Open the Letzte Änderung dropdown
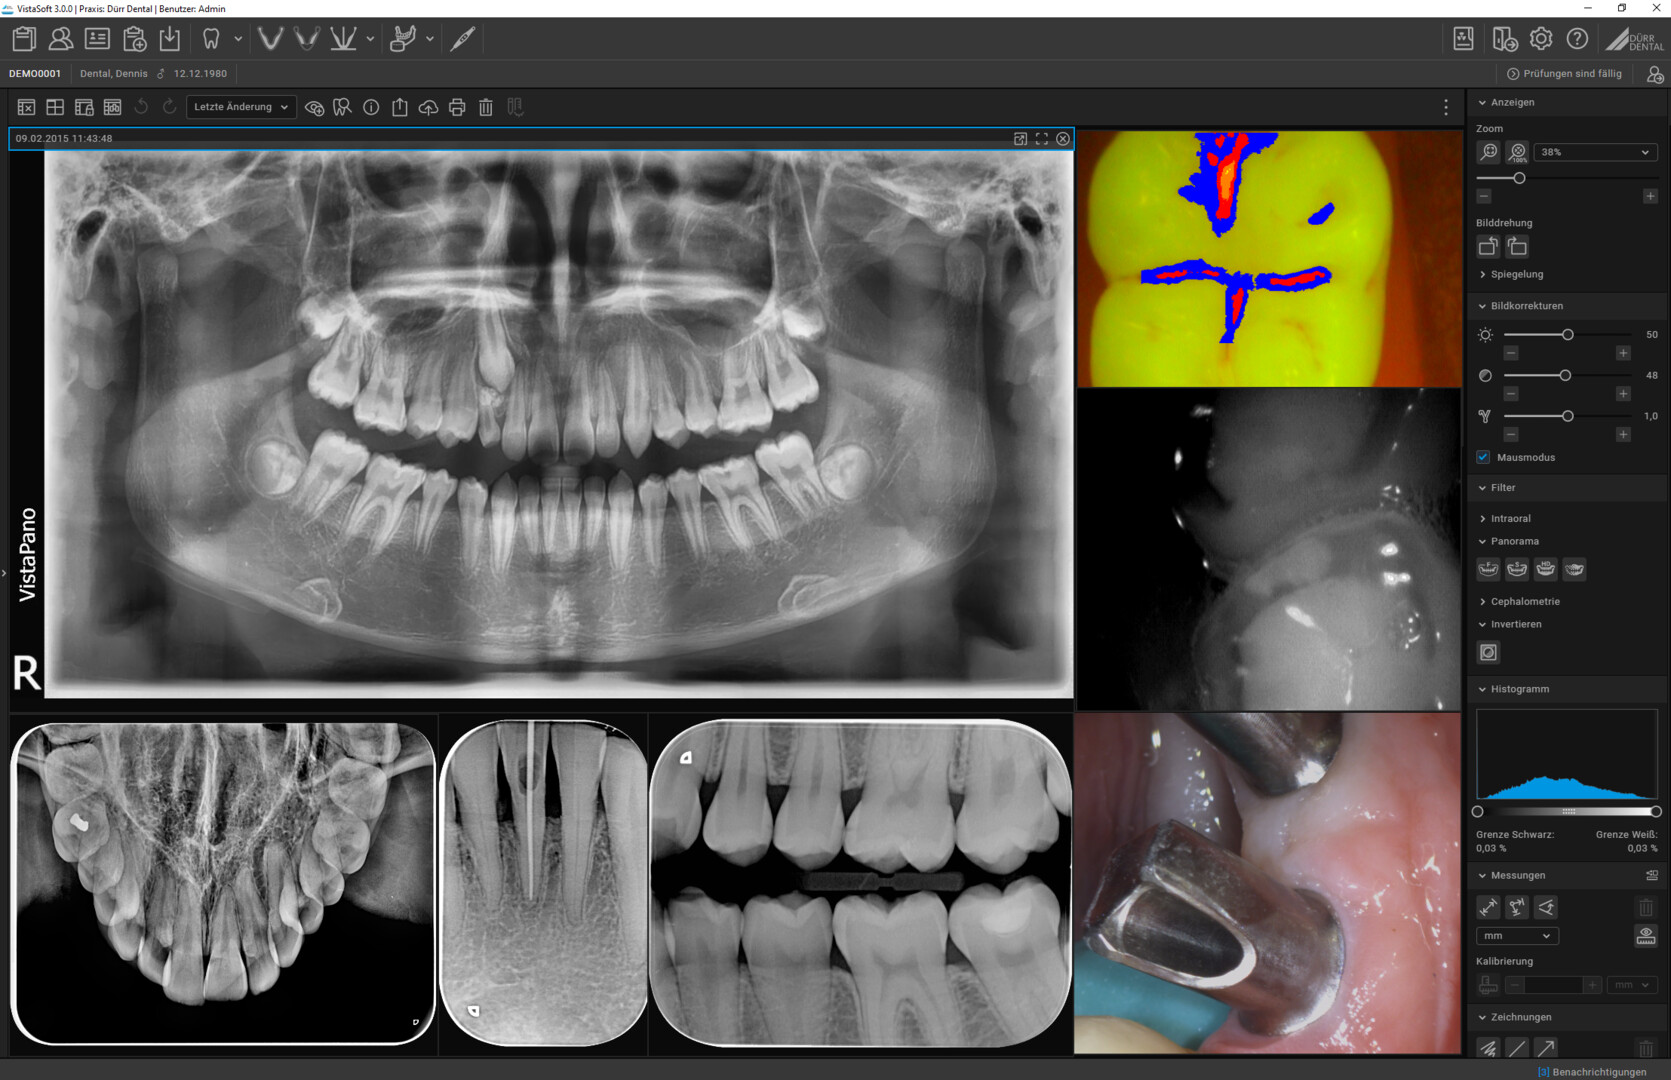 pos(241,107)
